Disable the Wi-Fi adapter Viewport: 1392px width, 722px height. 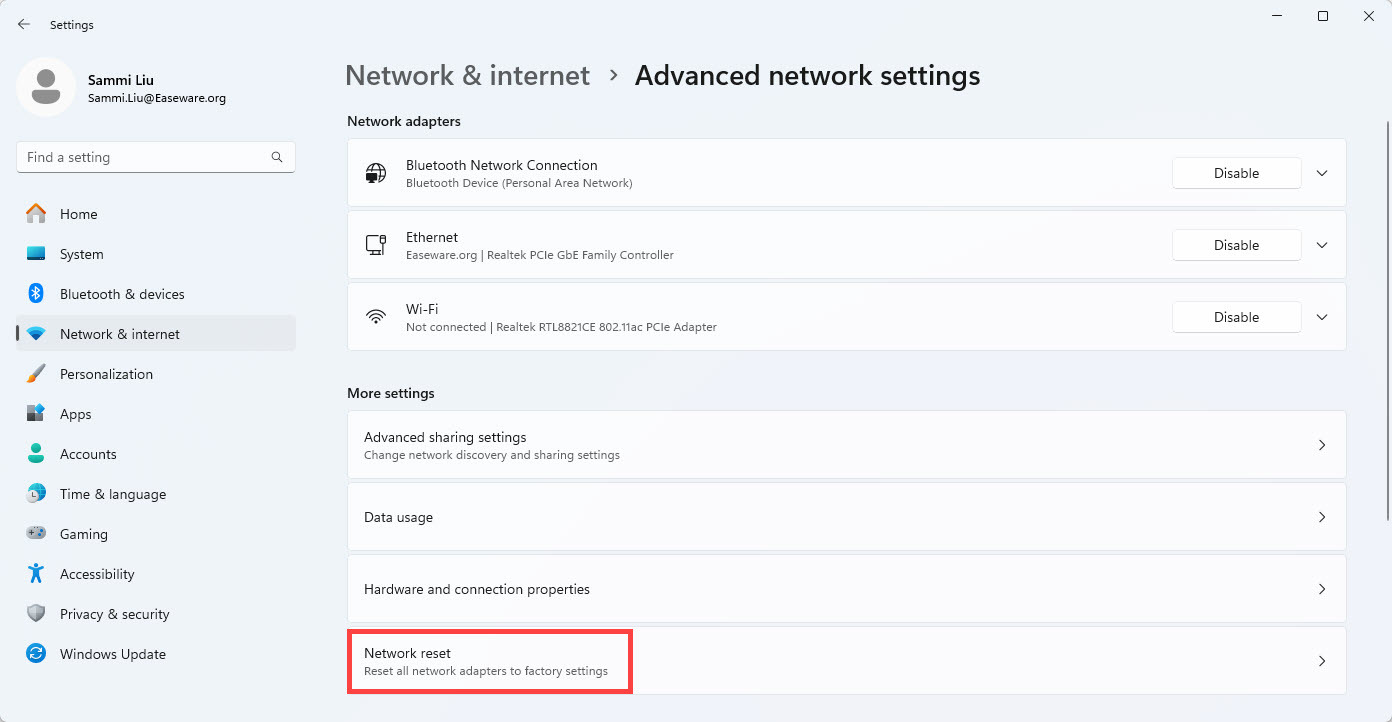pyautogui.click(x=1236, y=317)
